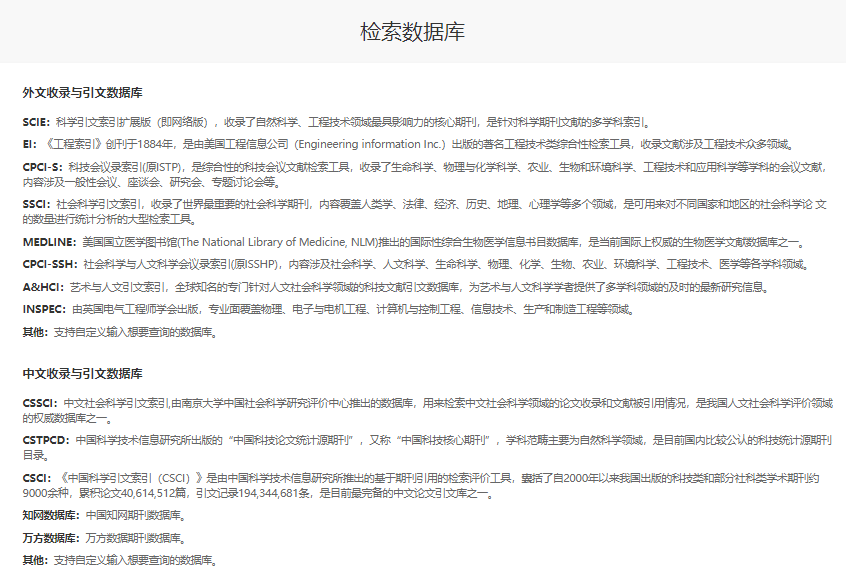Click the SCIE label
The image size is (846, 587).
coord(36,122)
